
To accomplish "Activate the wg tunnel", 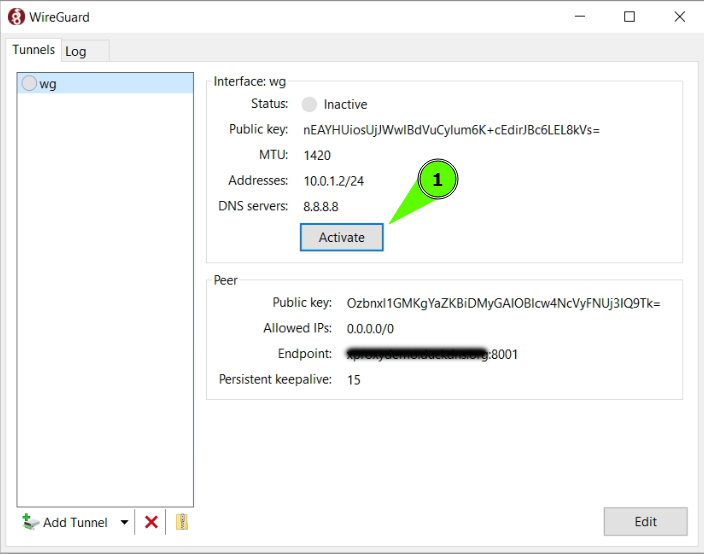I will (341, 237).
